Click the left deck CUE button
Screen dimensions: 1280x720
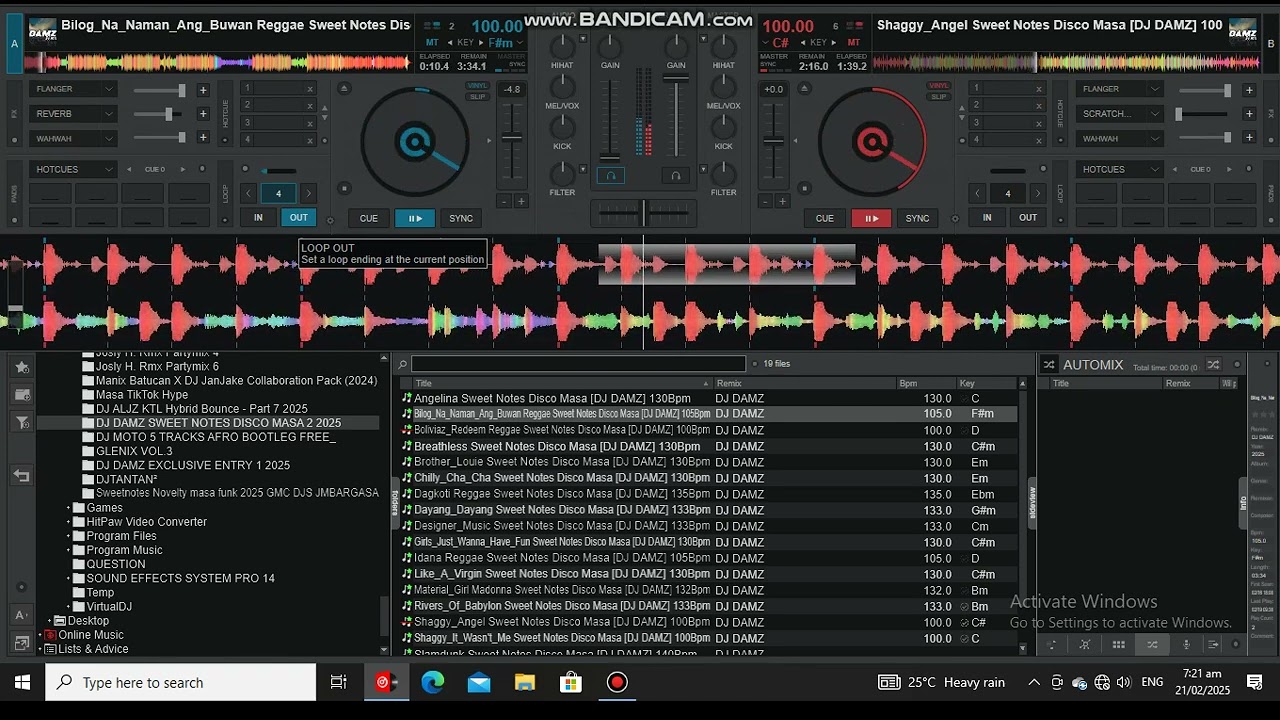(x=369, y=218)
